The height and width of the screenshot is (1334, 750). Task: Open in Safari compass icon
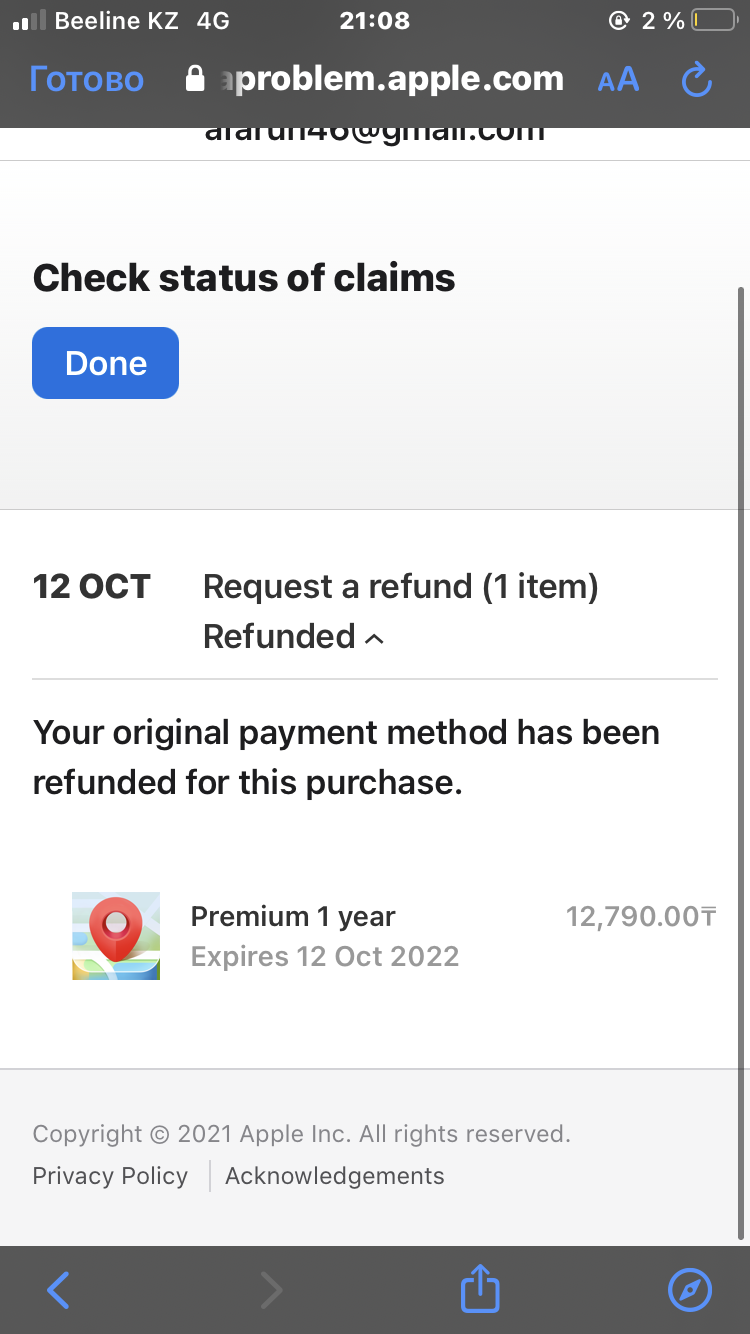pyautogui.click(x=689, y=1290)
